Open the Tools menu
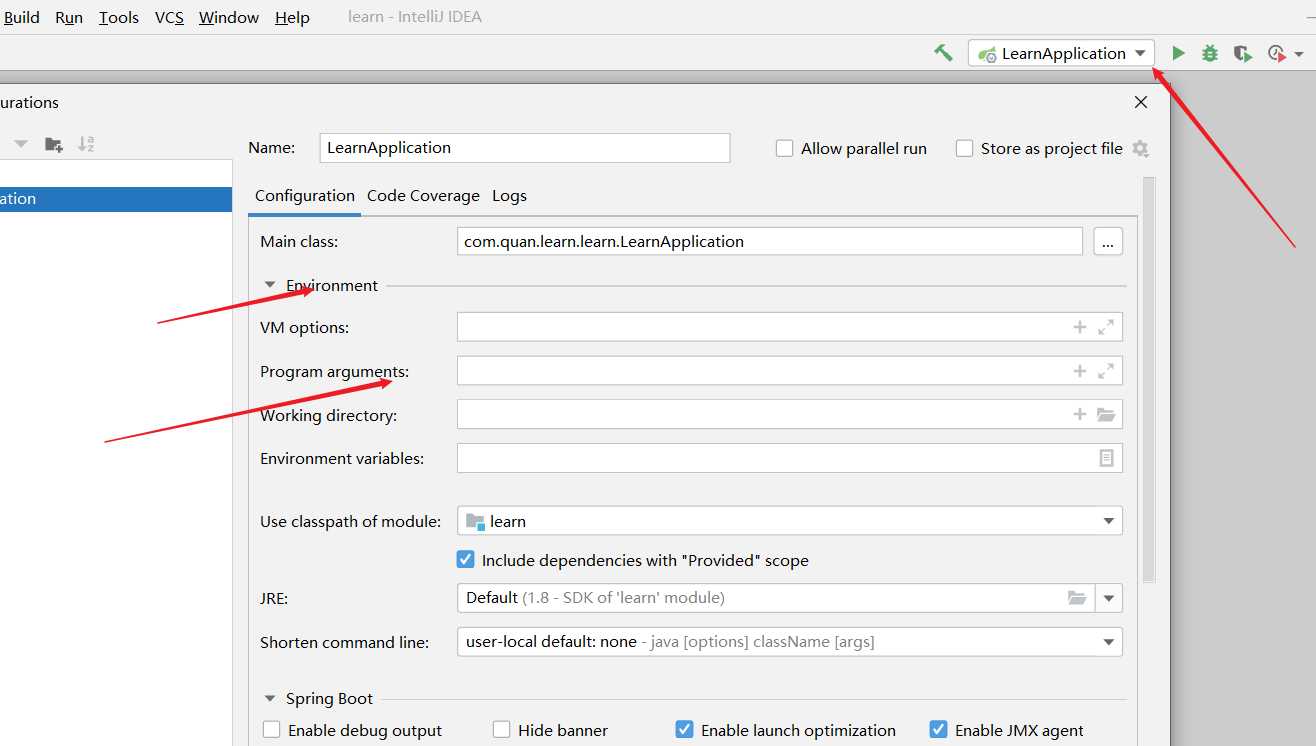The image size is (1316, 746). pos(119,17)
